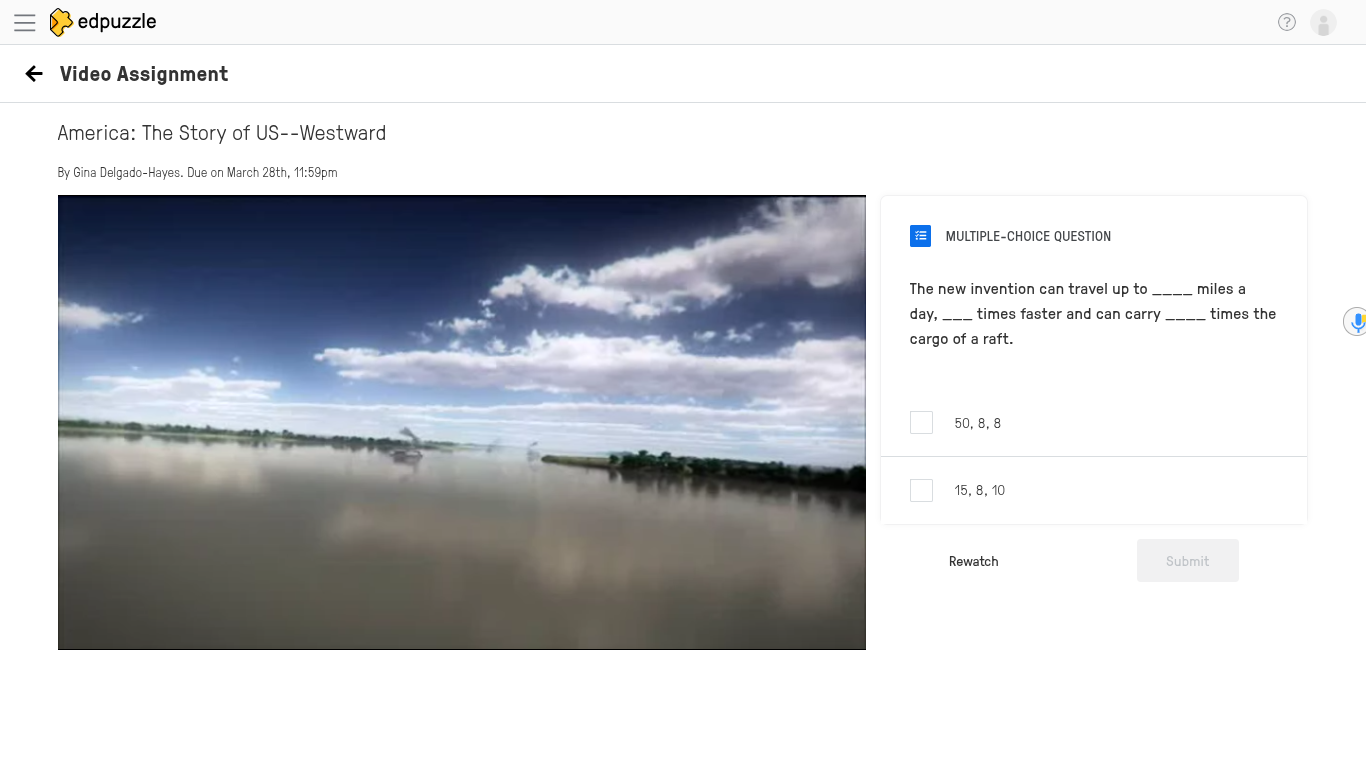
Task: Click the Rewatch button
Action: coord(974,561)
